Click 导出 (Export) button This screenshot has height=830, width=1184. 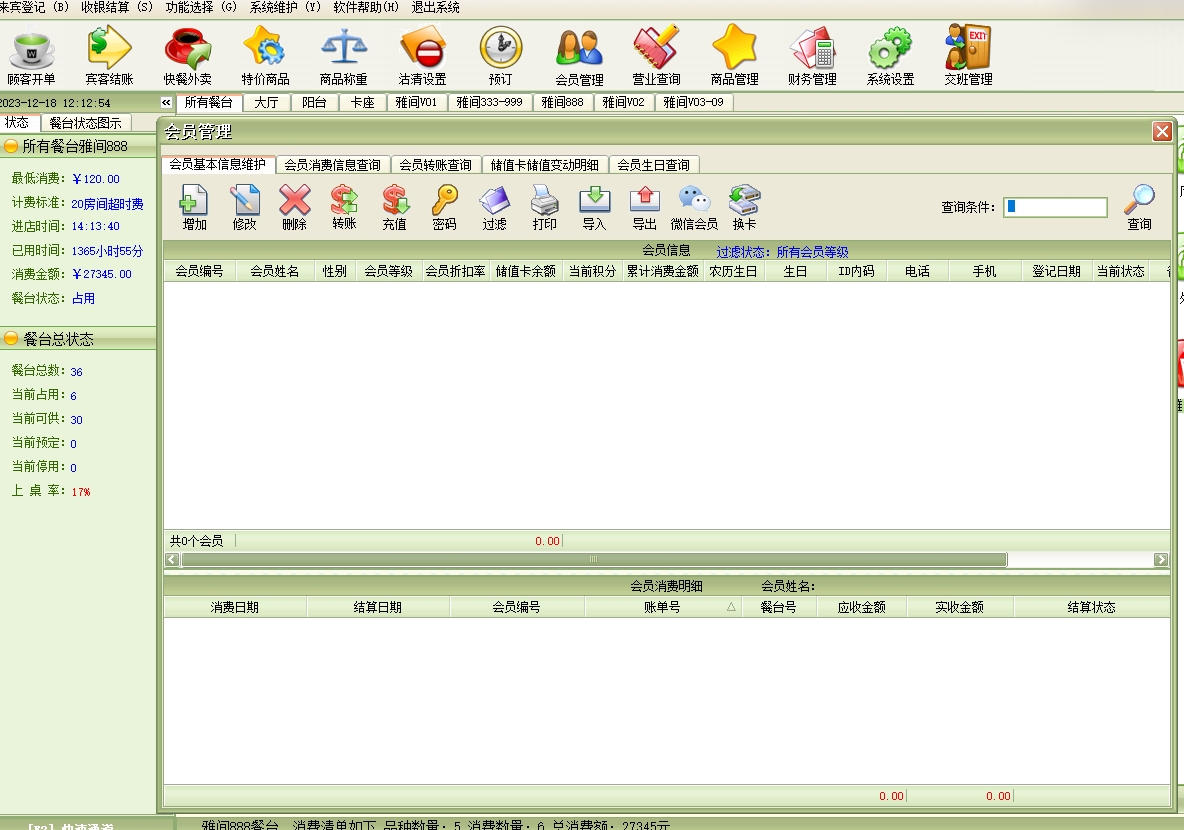click(644, 207)
